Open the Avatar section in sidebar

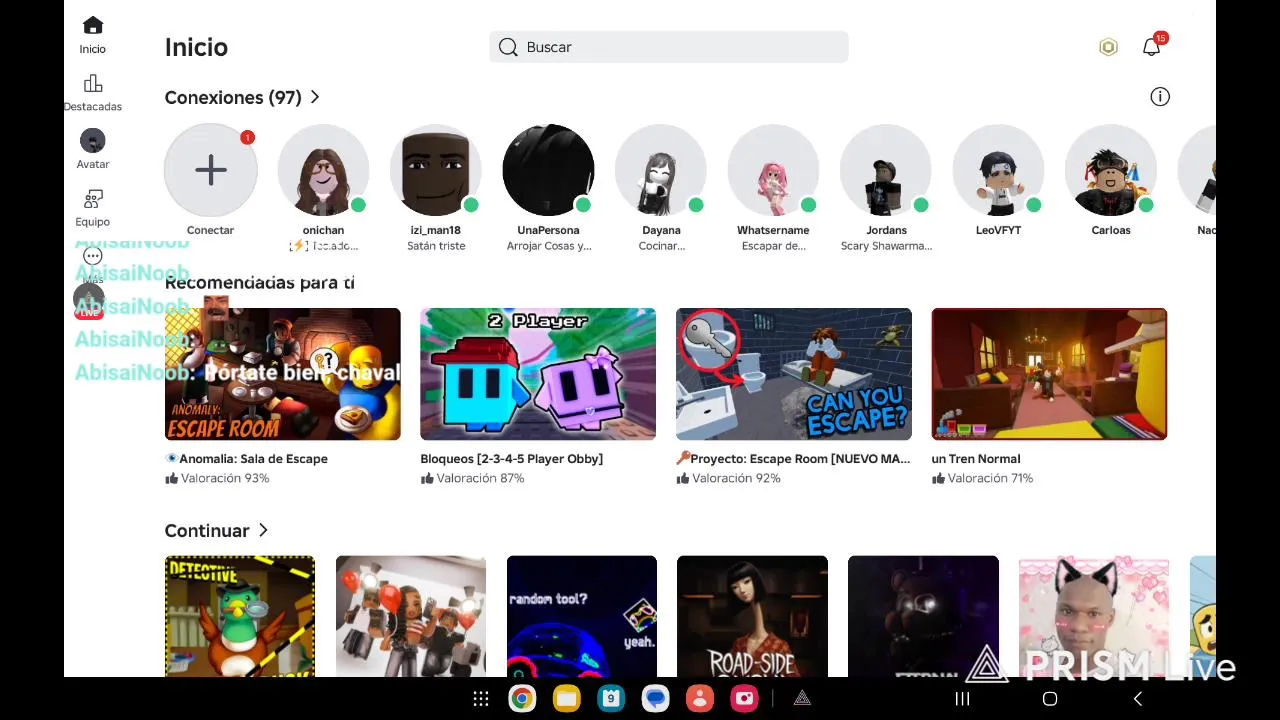click(x=93, y=149)
